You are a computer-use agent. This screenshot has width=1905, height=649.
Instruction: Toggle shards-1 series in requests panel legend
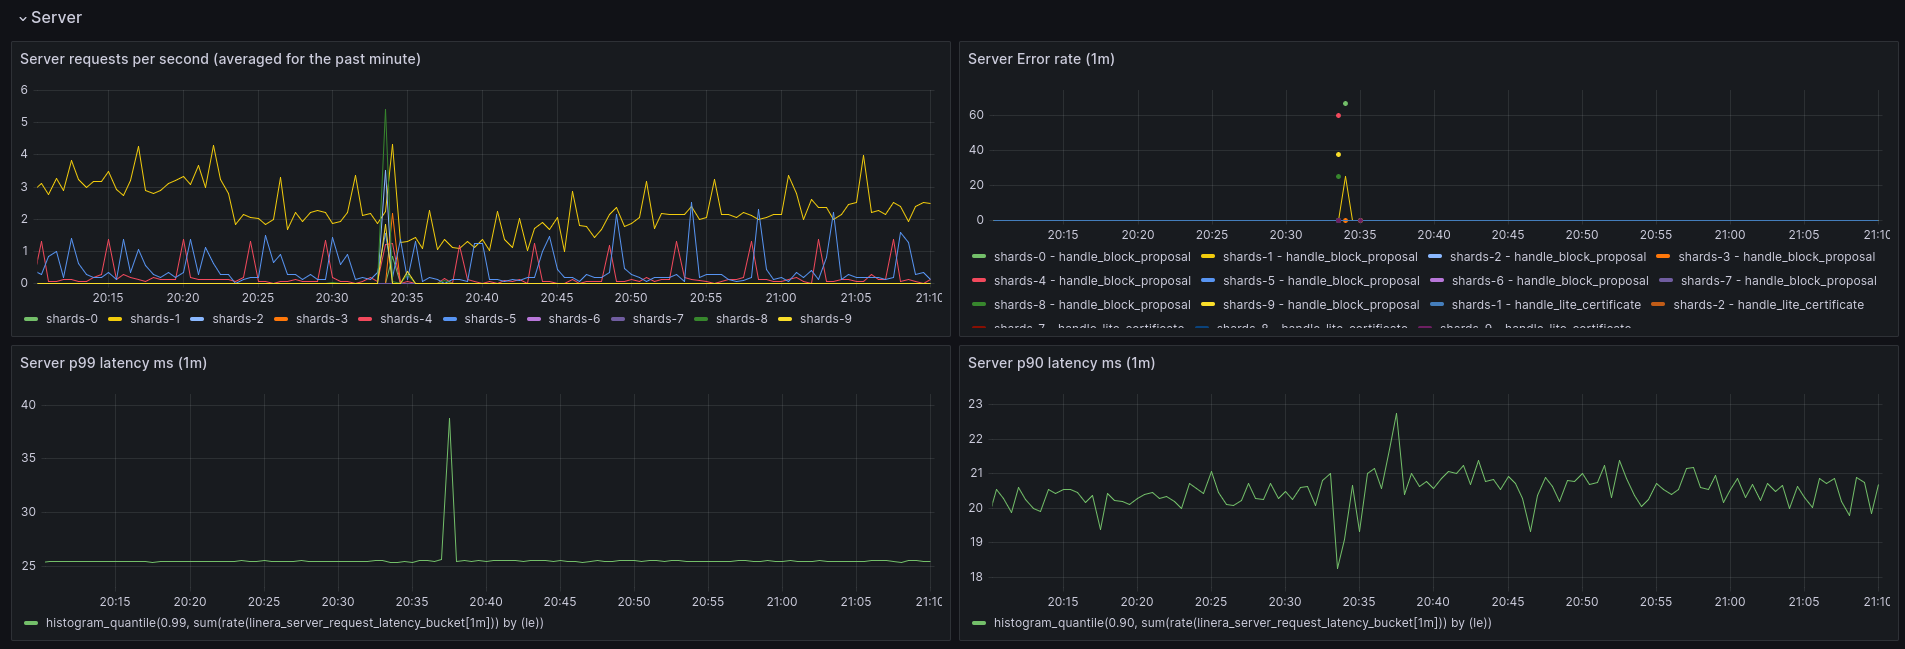pos(155,319)
